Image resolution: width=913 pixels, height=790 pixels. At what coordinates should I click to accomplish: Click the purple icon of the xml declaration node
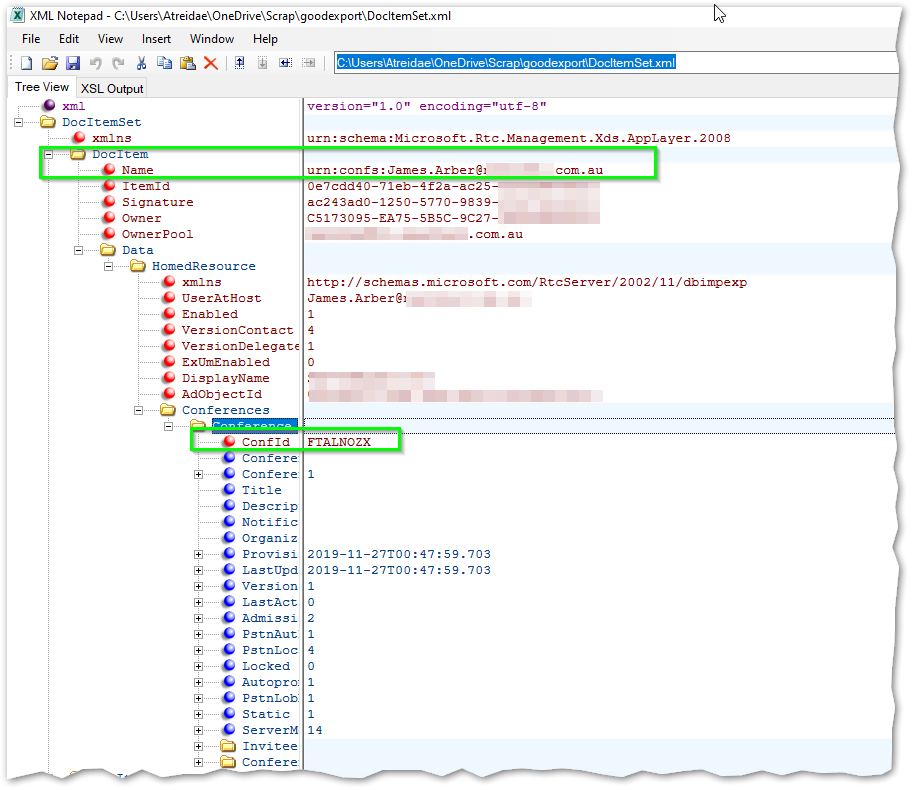pyautogui.click(x=49, y=105)
